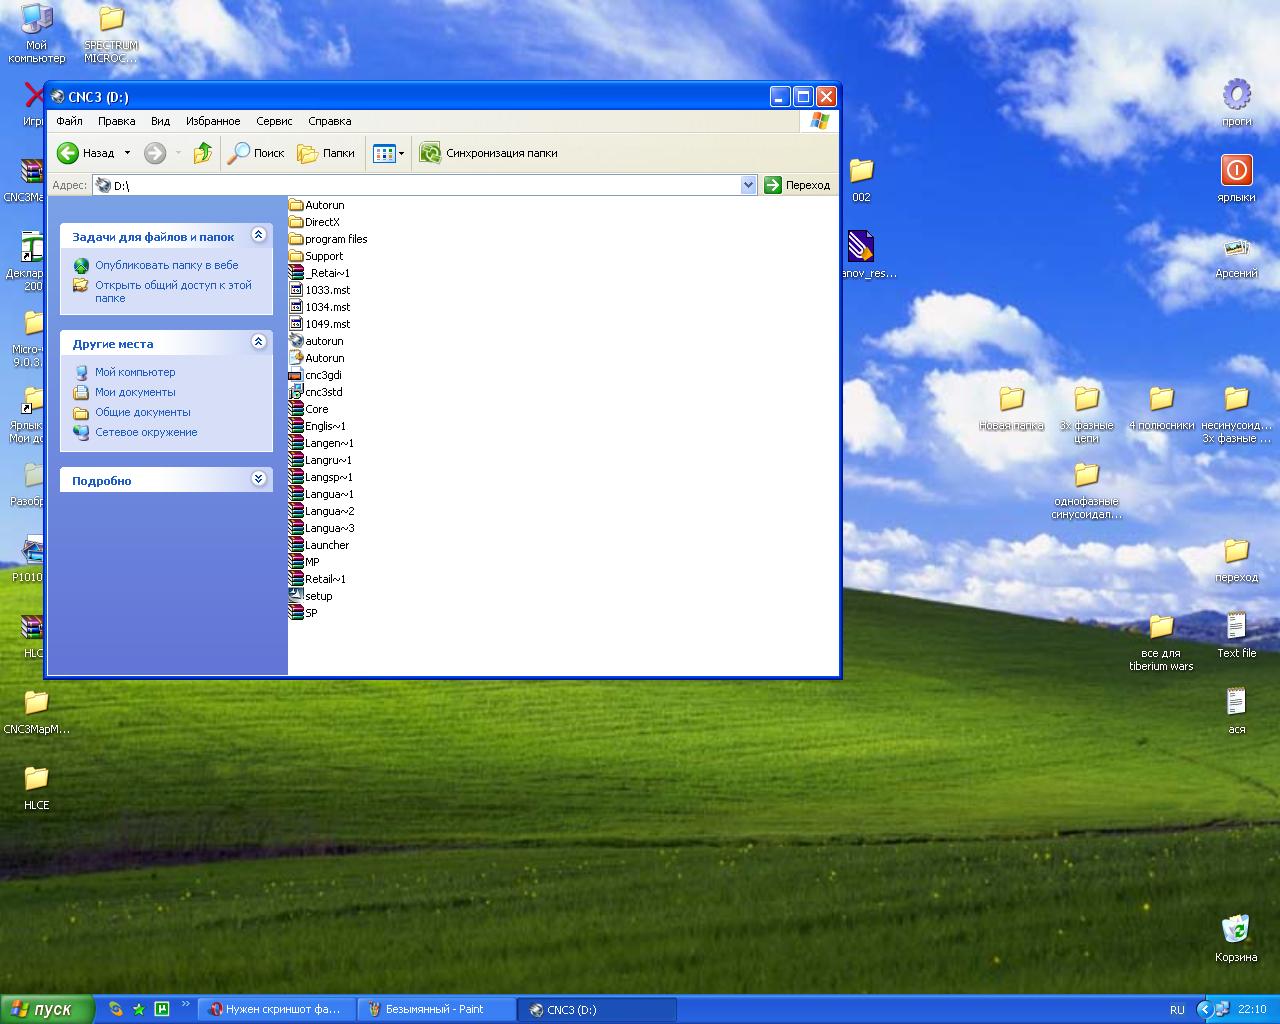
Task: Click the пуск Start button
Action: click(x=47, y=1009)
